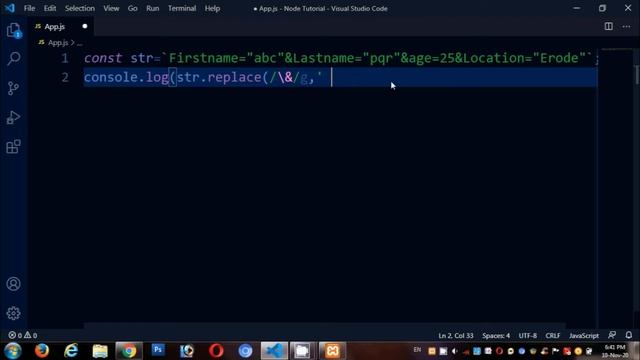Switch to Chrome in the taskbar
The image size is (640, 360).
point(129,351)
